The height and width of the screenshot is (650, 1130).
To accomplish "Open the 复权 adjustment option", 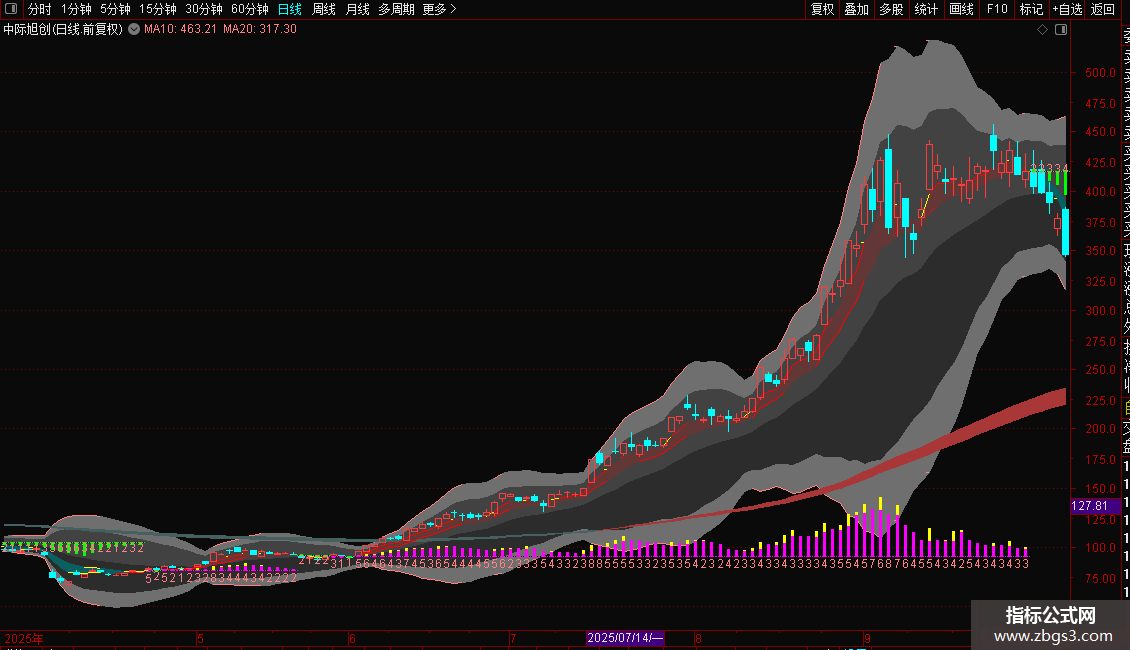I will pos(822,9).
